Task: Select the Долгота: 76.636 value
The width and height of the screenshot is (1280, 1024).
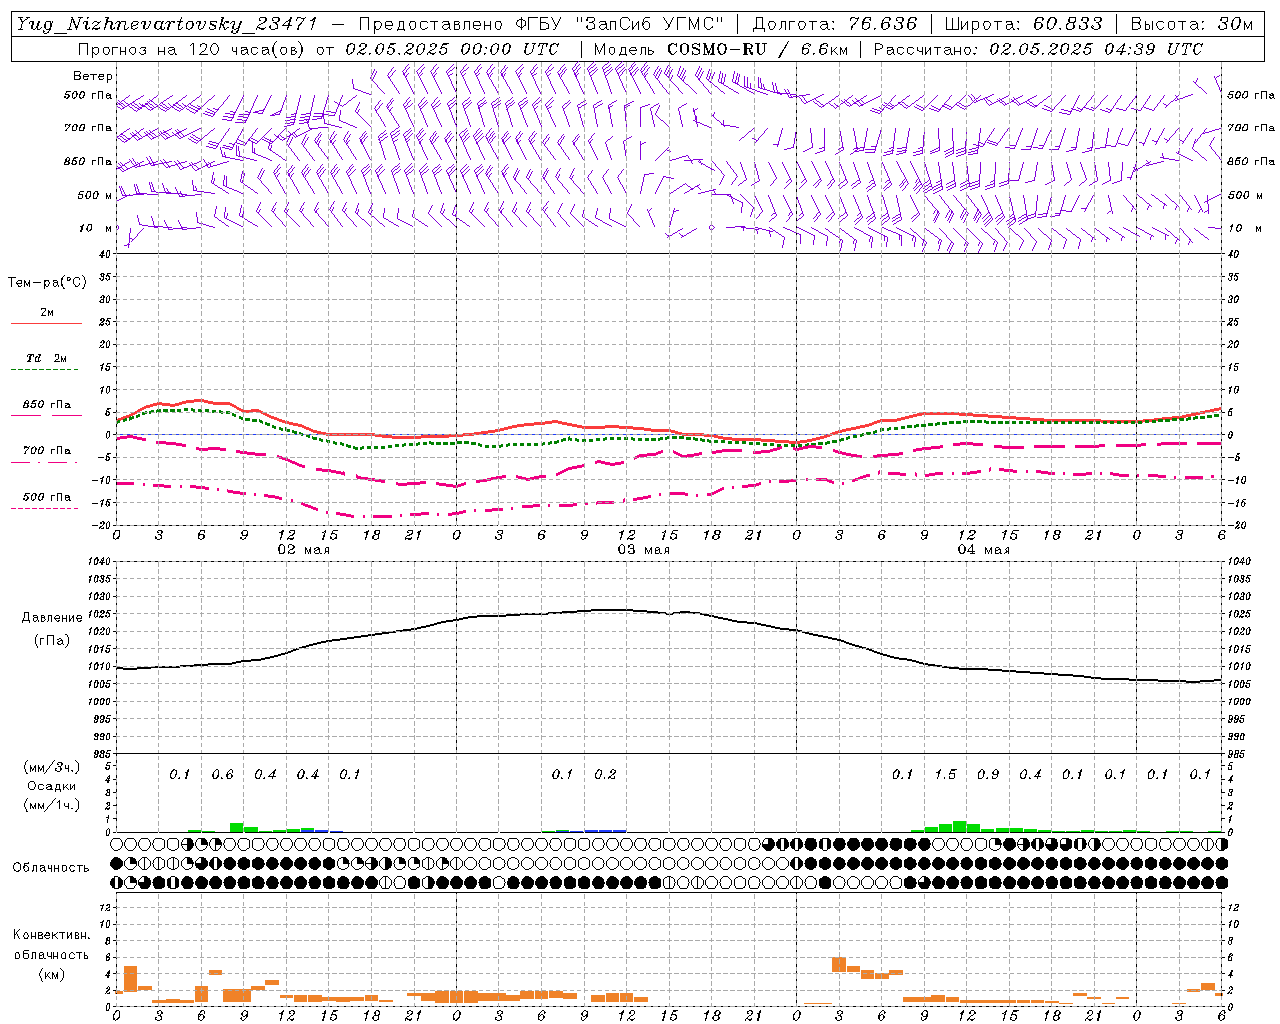Action: coord(835,24)
